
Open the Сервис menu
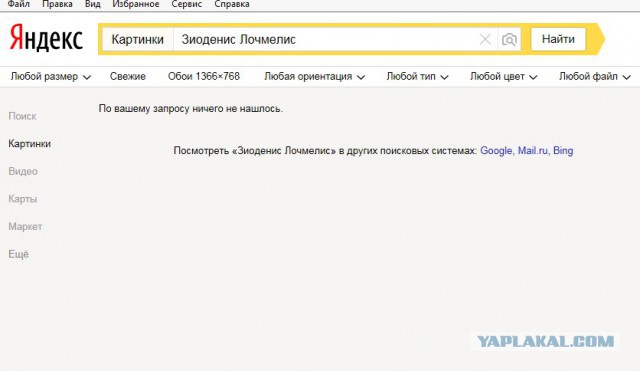pos(187,4)
